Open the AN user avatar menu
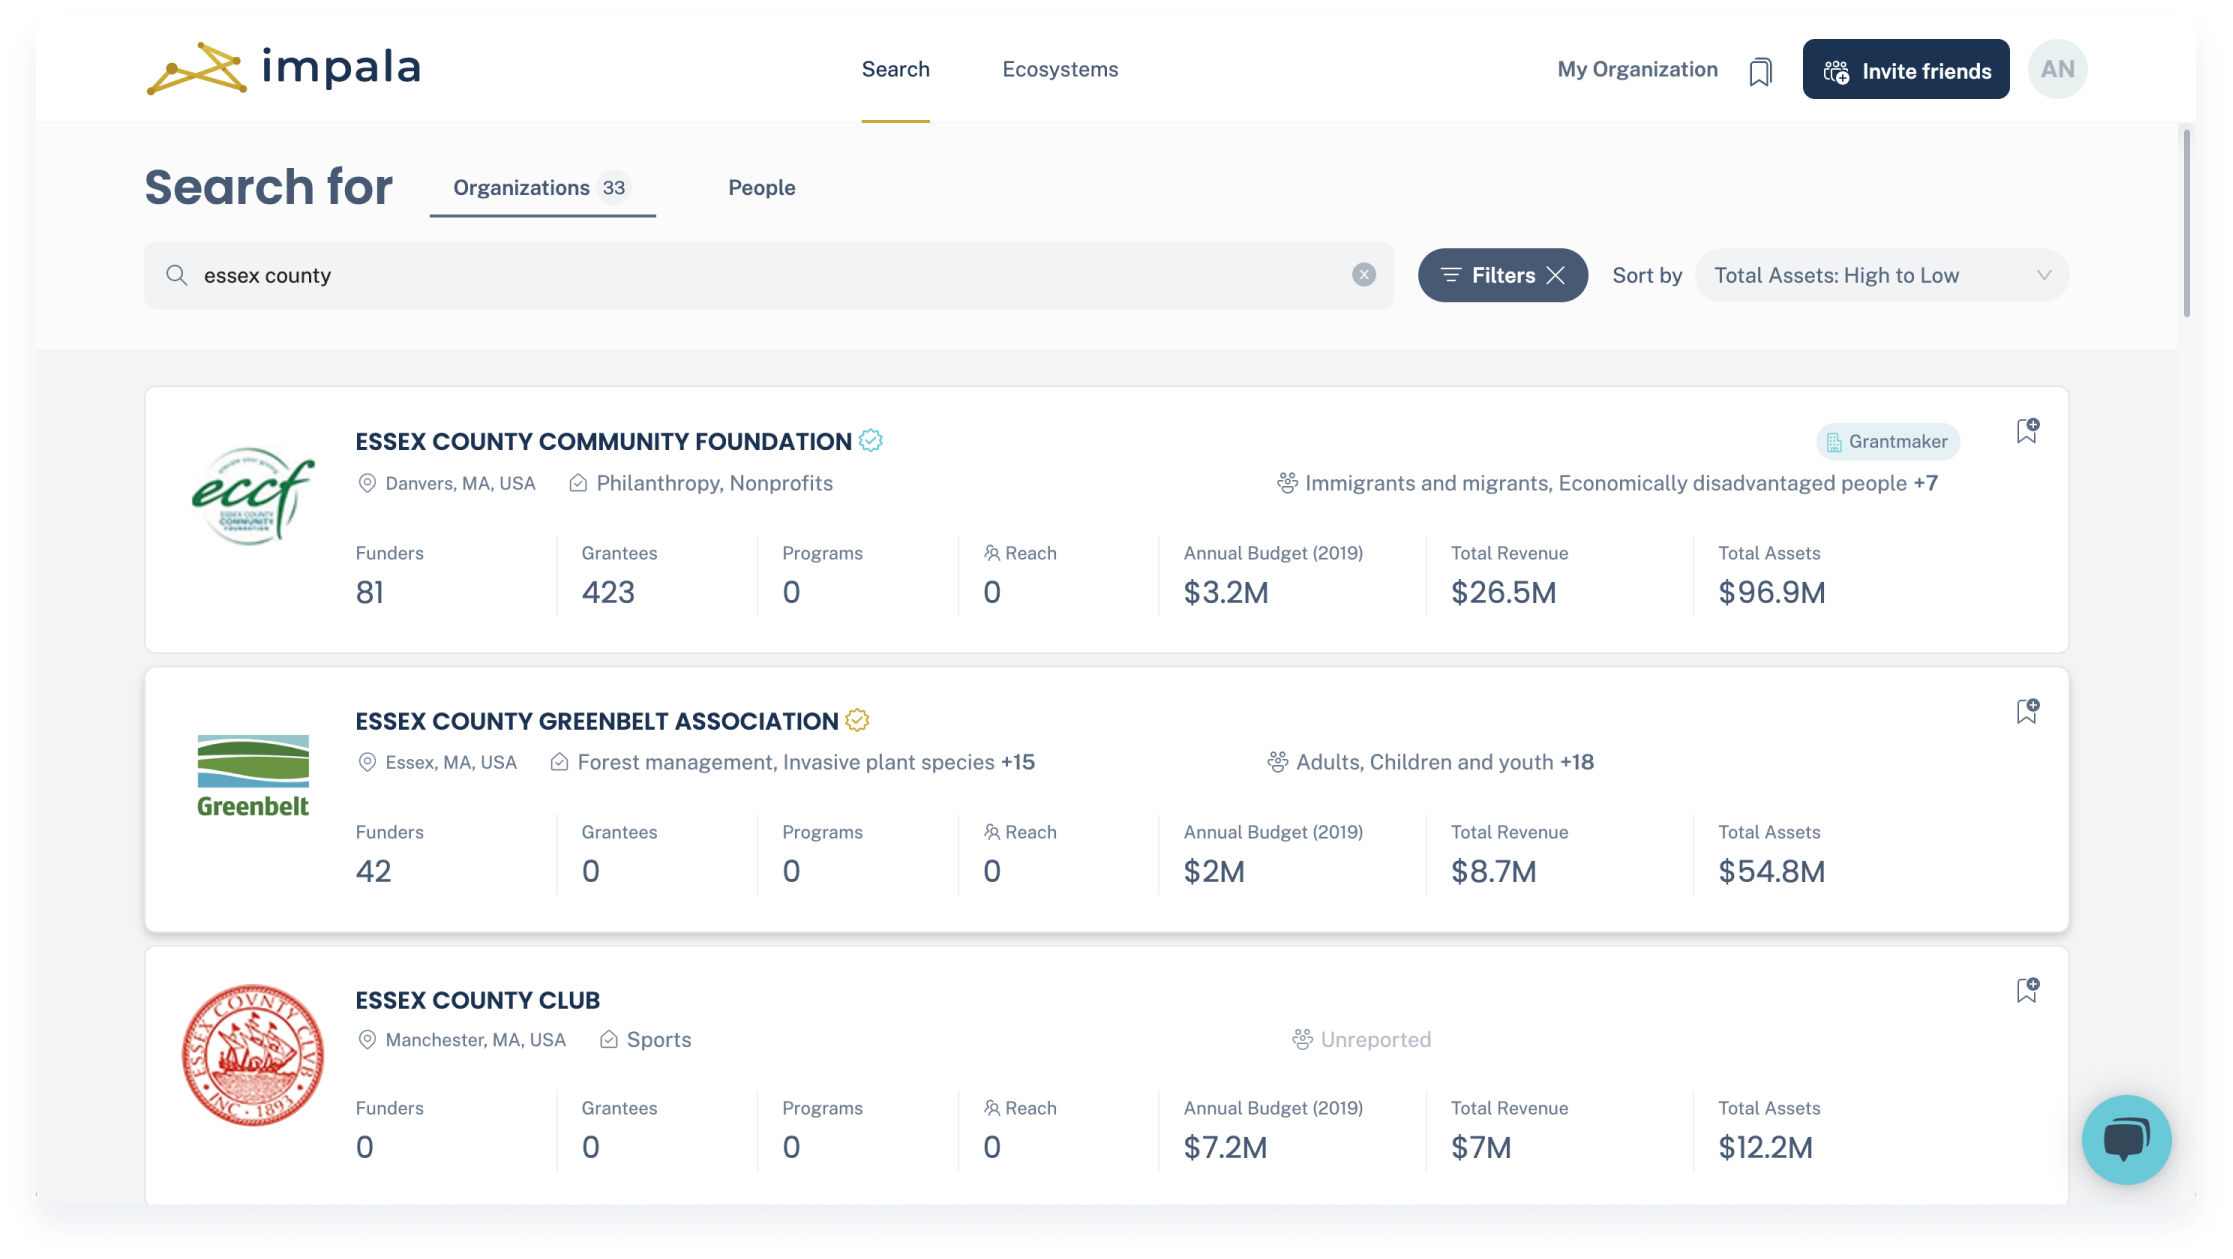This screenshot has height=1259, width=2233. [x=2057, y=69]
